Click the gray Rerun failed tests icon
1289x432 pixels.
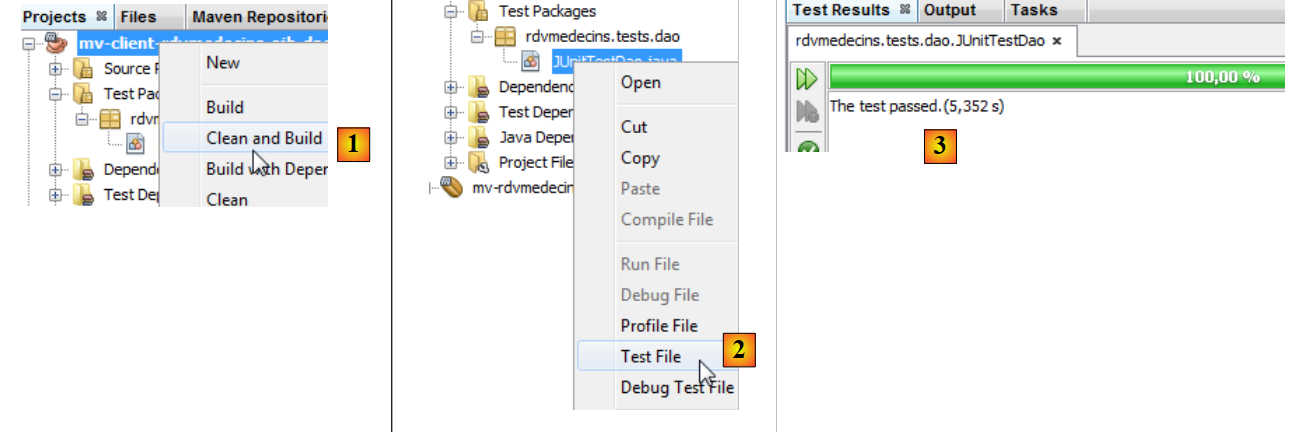pos(807,111)
